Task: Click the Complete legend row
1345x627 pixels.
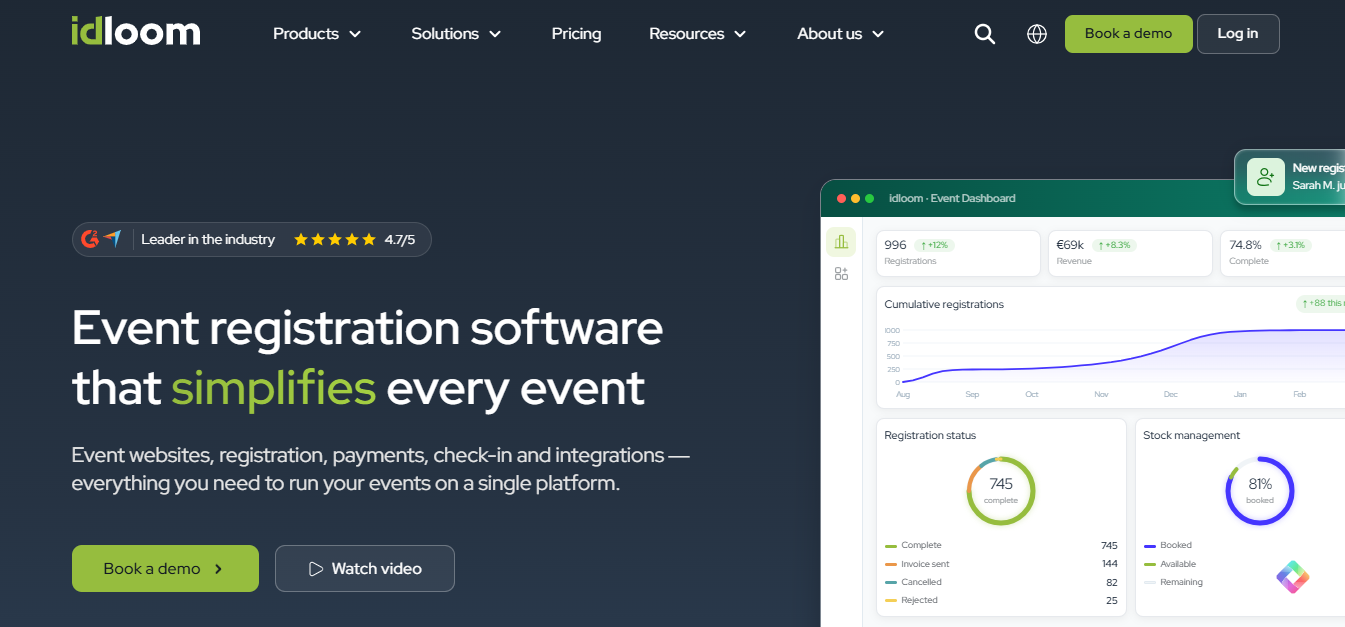Action: click(1001, 546)
